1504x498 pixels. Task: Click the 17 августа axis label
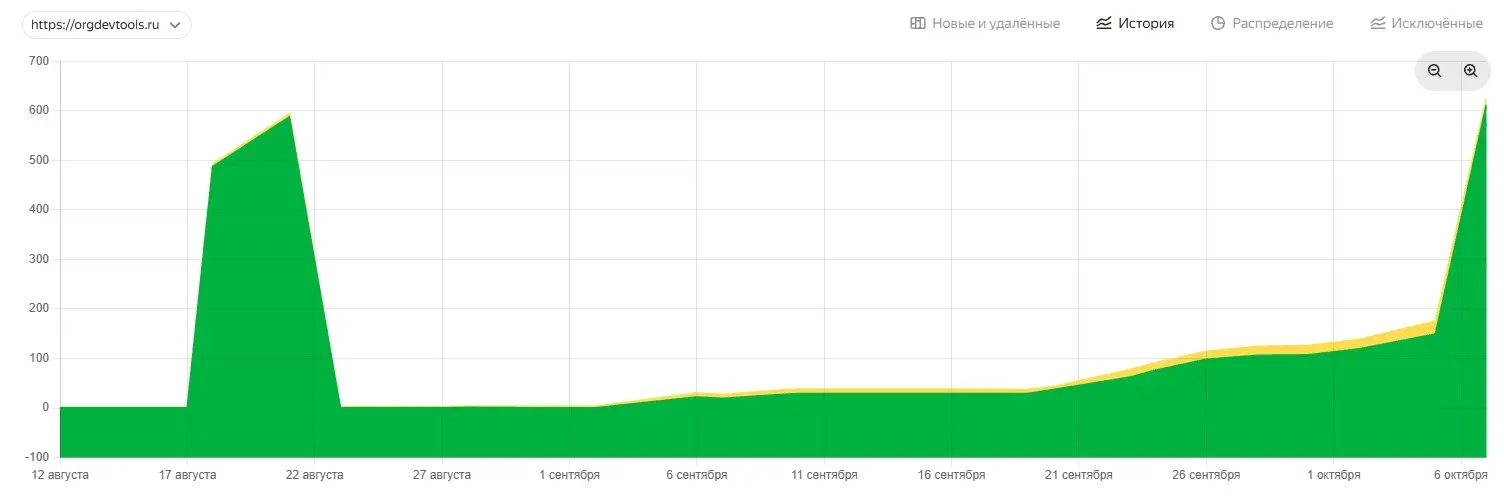187,475
